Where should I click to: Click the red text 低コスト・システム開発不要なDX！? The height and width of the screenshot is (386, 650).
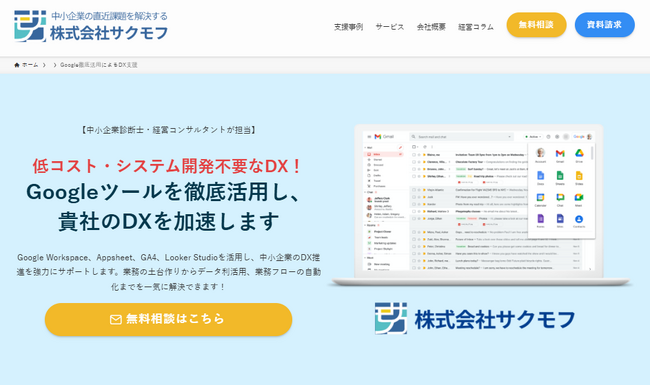click(x=167, y=166)
